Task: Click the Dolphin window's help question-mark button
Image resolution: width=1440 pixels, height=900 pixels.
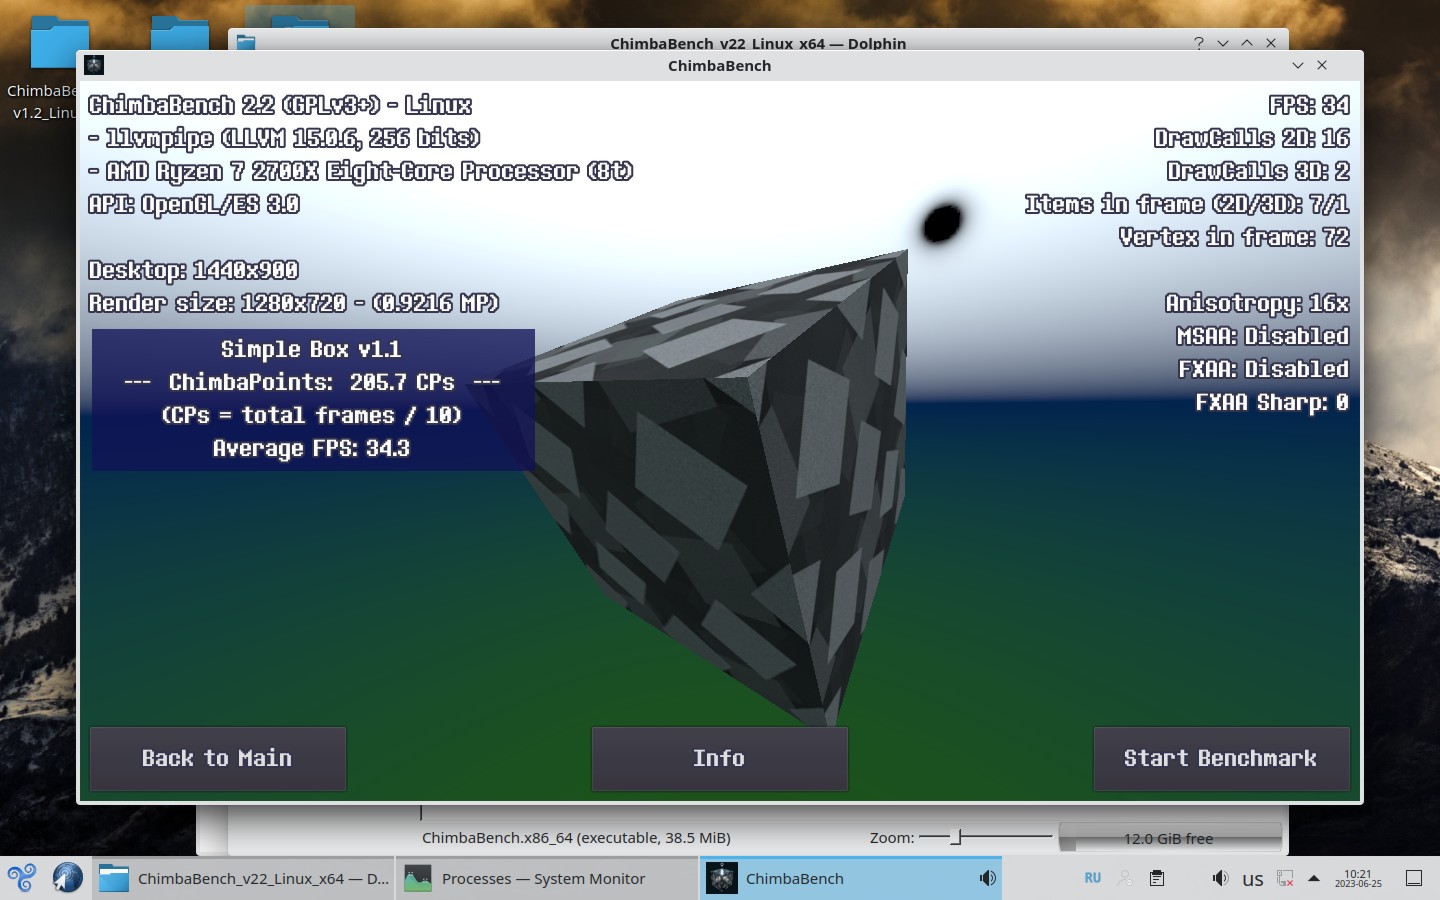Action: click(x=1198, y=43)
